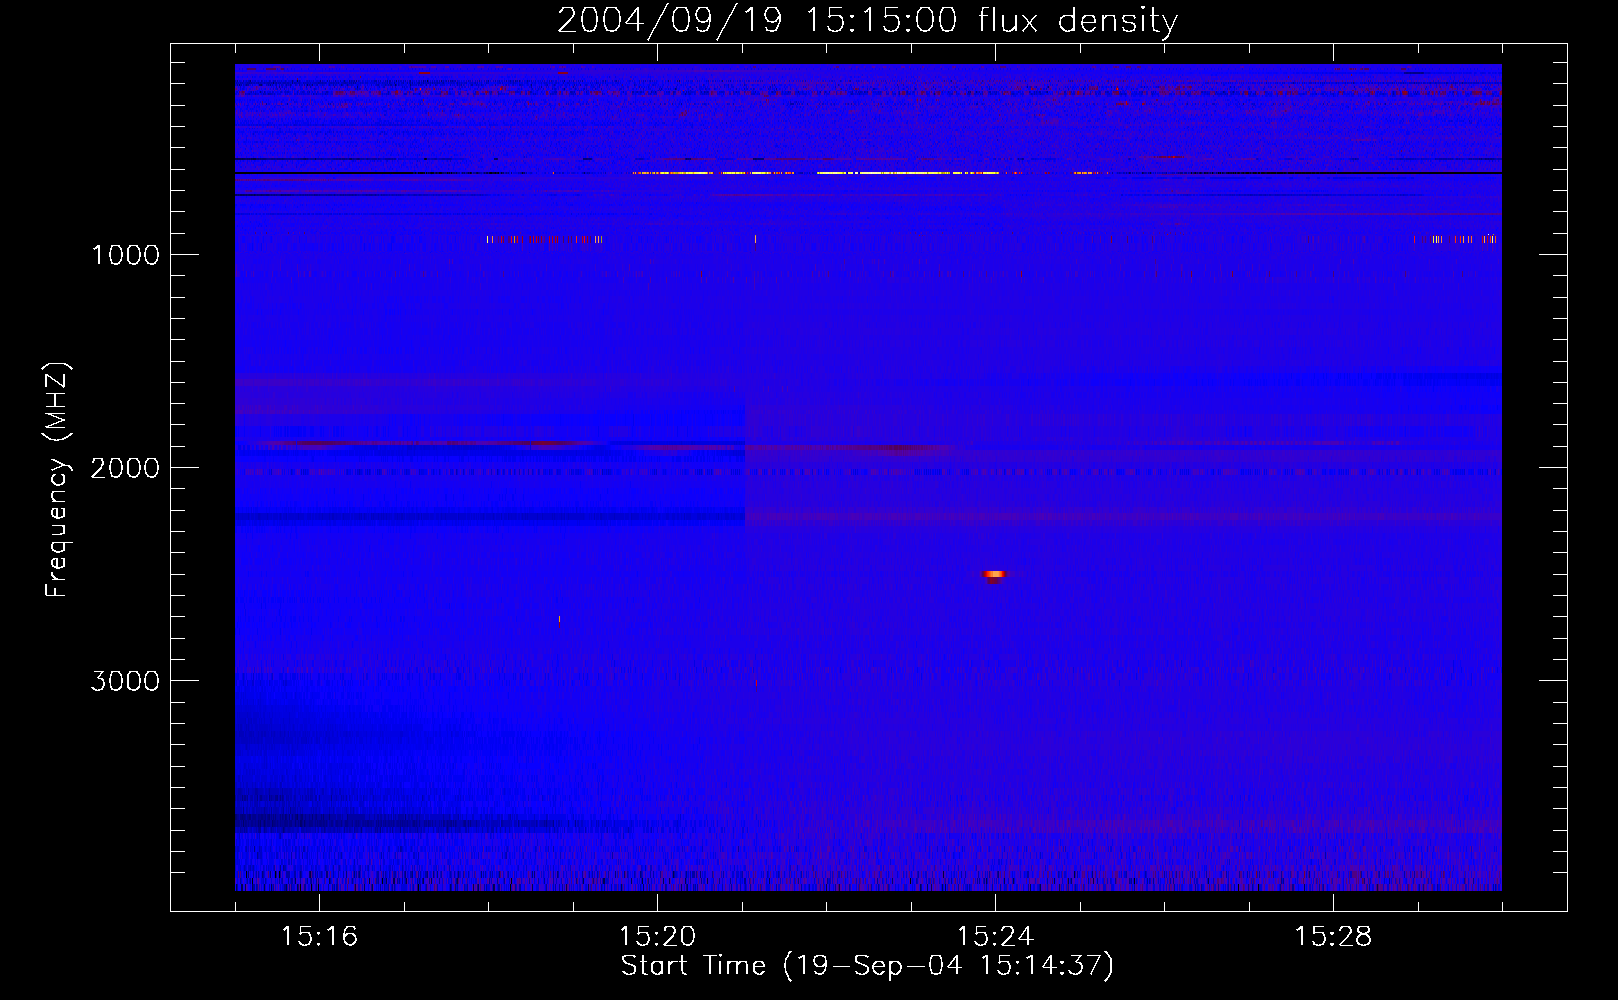Click the 1000 frequency tick label
The width and height of the screenshot is (1618, 1000).
point(125,255)
